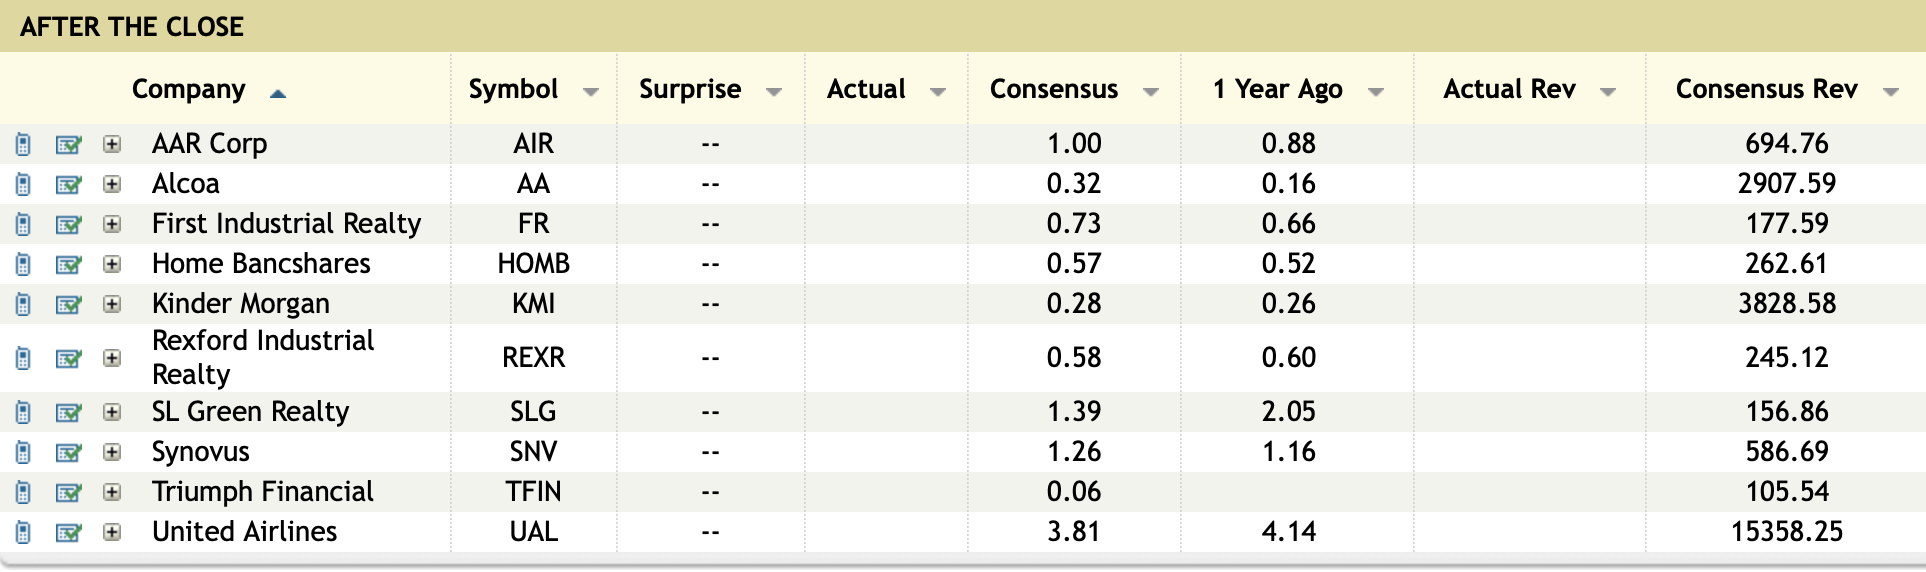1926x572 pixels.
Task: Open the Kinder Morgan company name
Action: [x=240, y=304]
